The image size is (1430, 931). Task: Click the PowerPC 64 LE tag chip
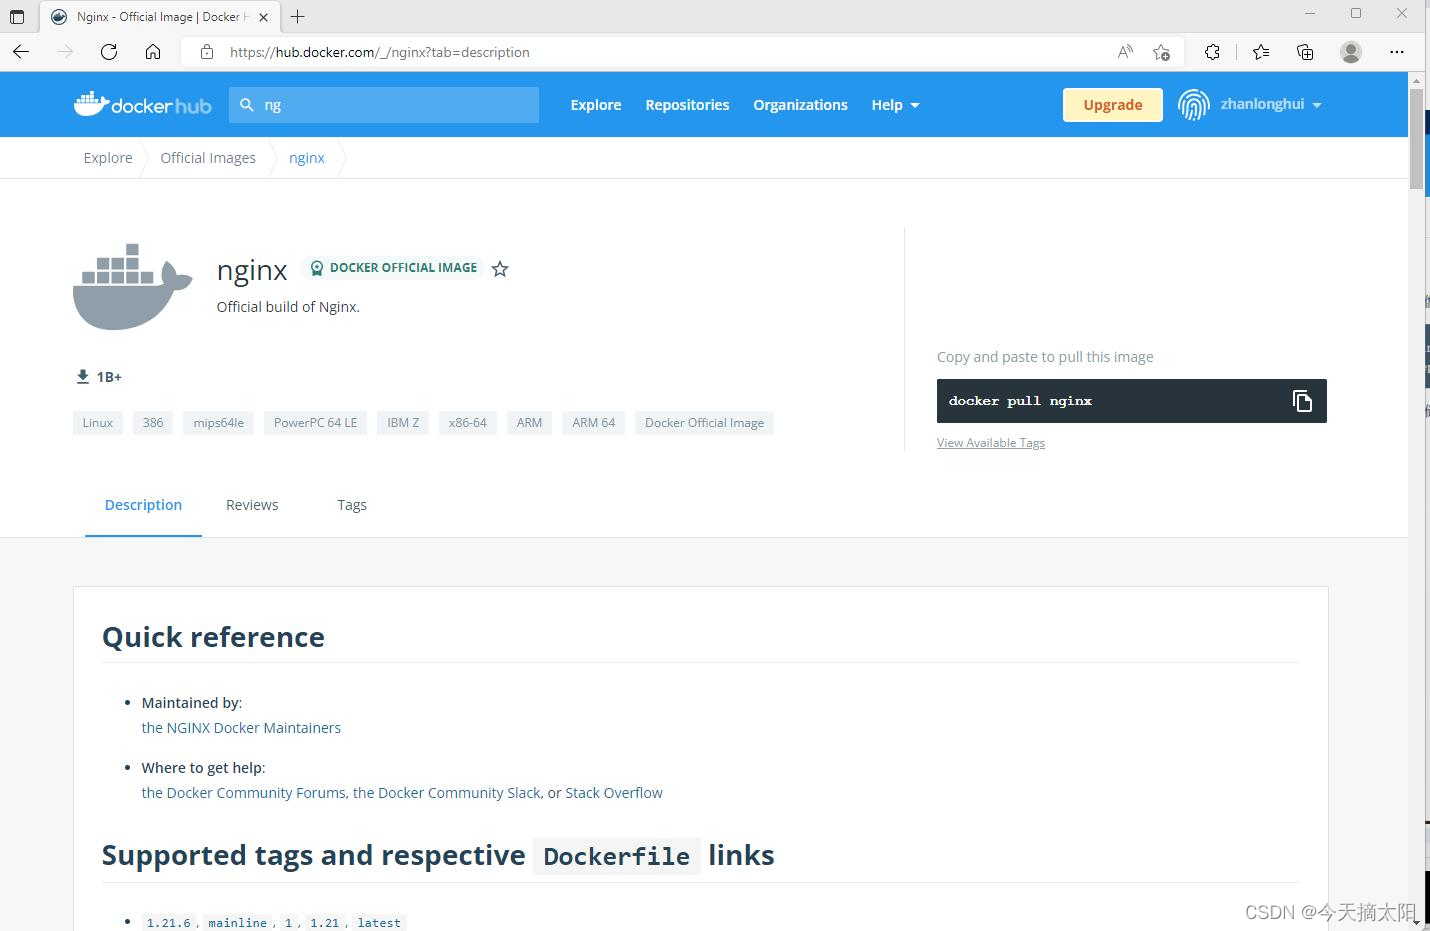(316, 423)
